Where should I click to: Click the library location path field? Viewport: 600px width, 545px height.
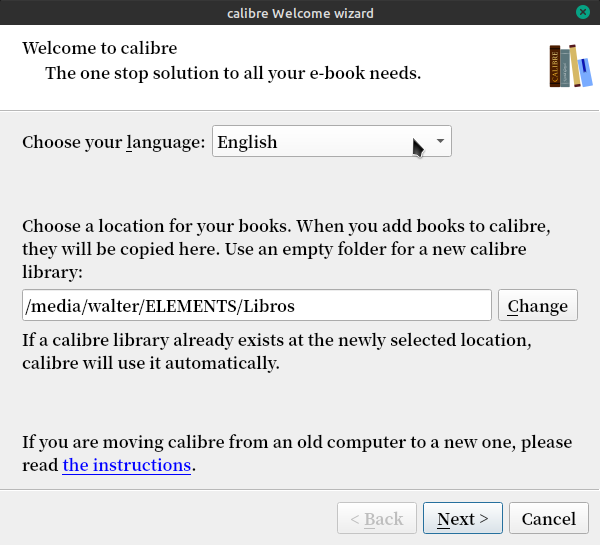point(257,305)
